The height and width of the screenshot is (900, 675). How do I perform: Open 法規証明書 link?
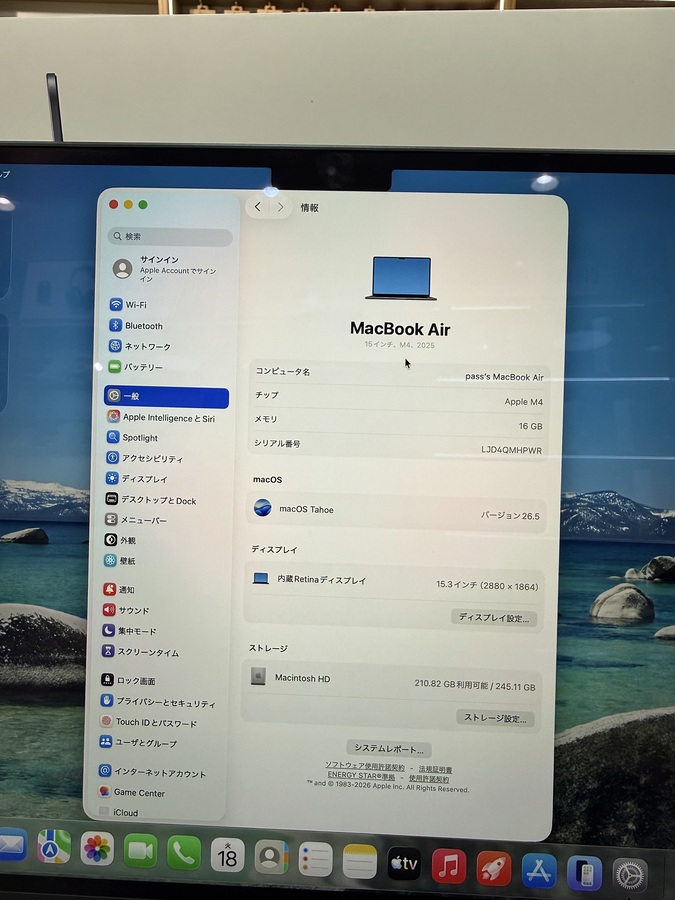(x=435, y=769)
